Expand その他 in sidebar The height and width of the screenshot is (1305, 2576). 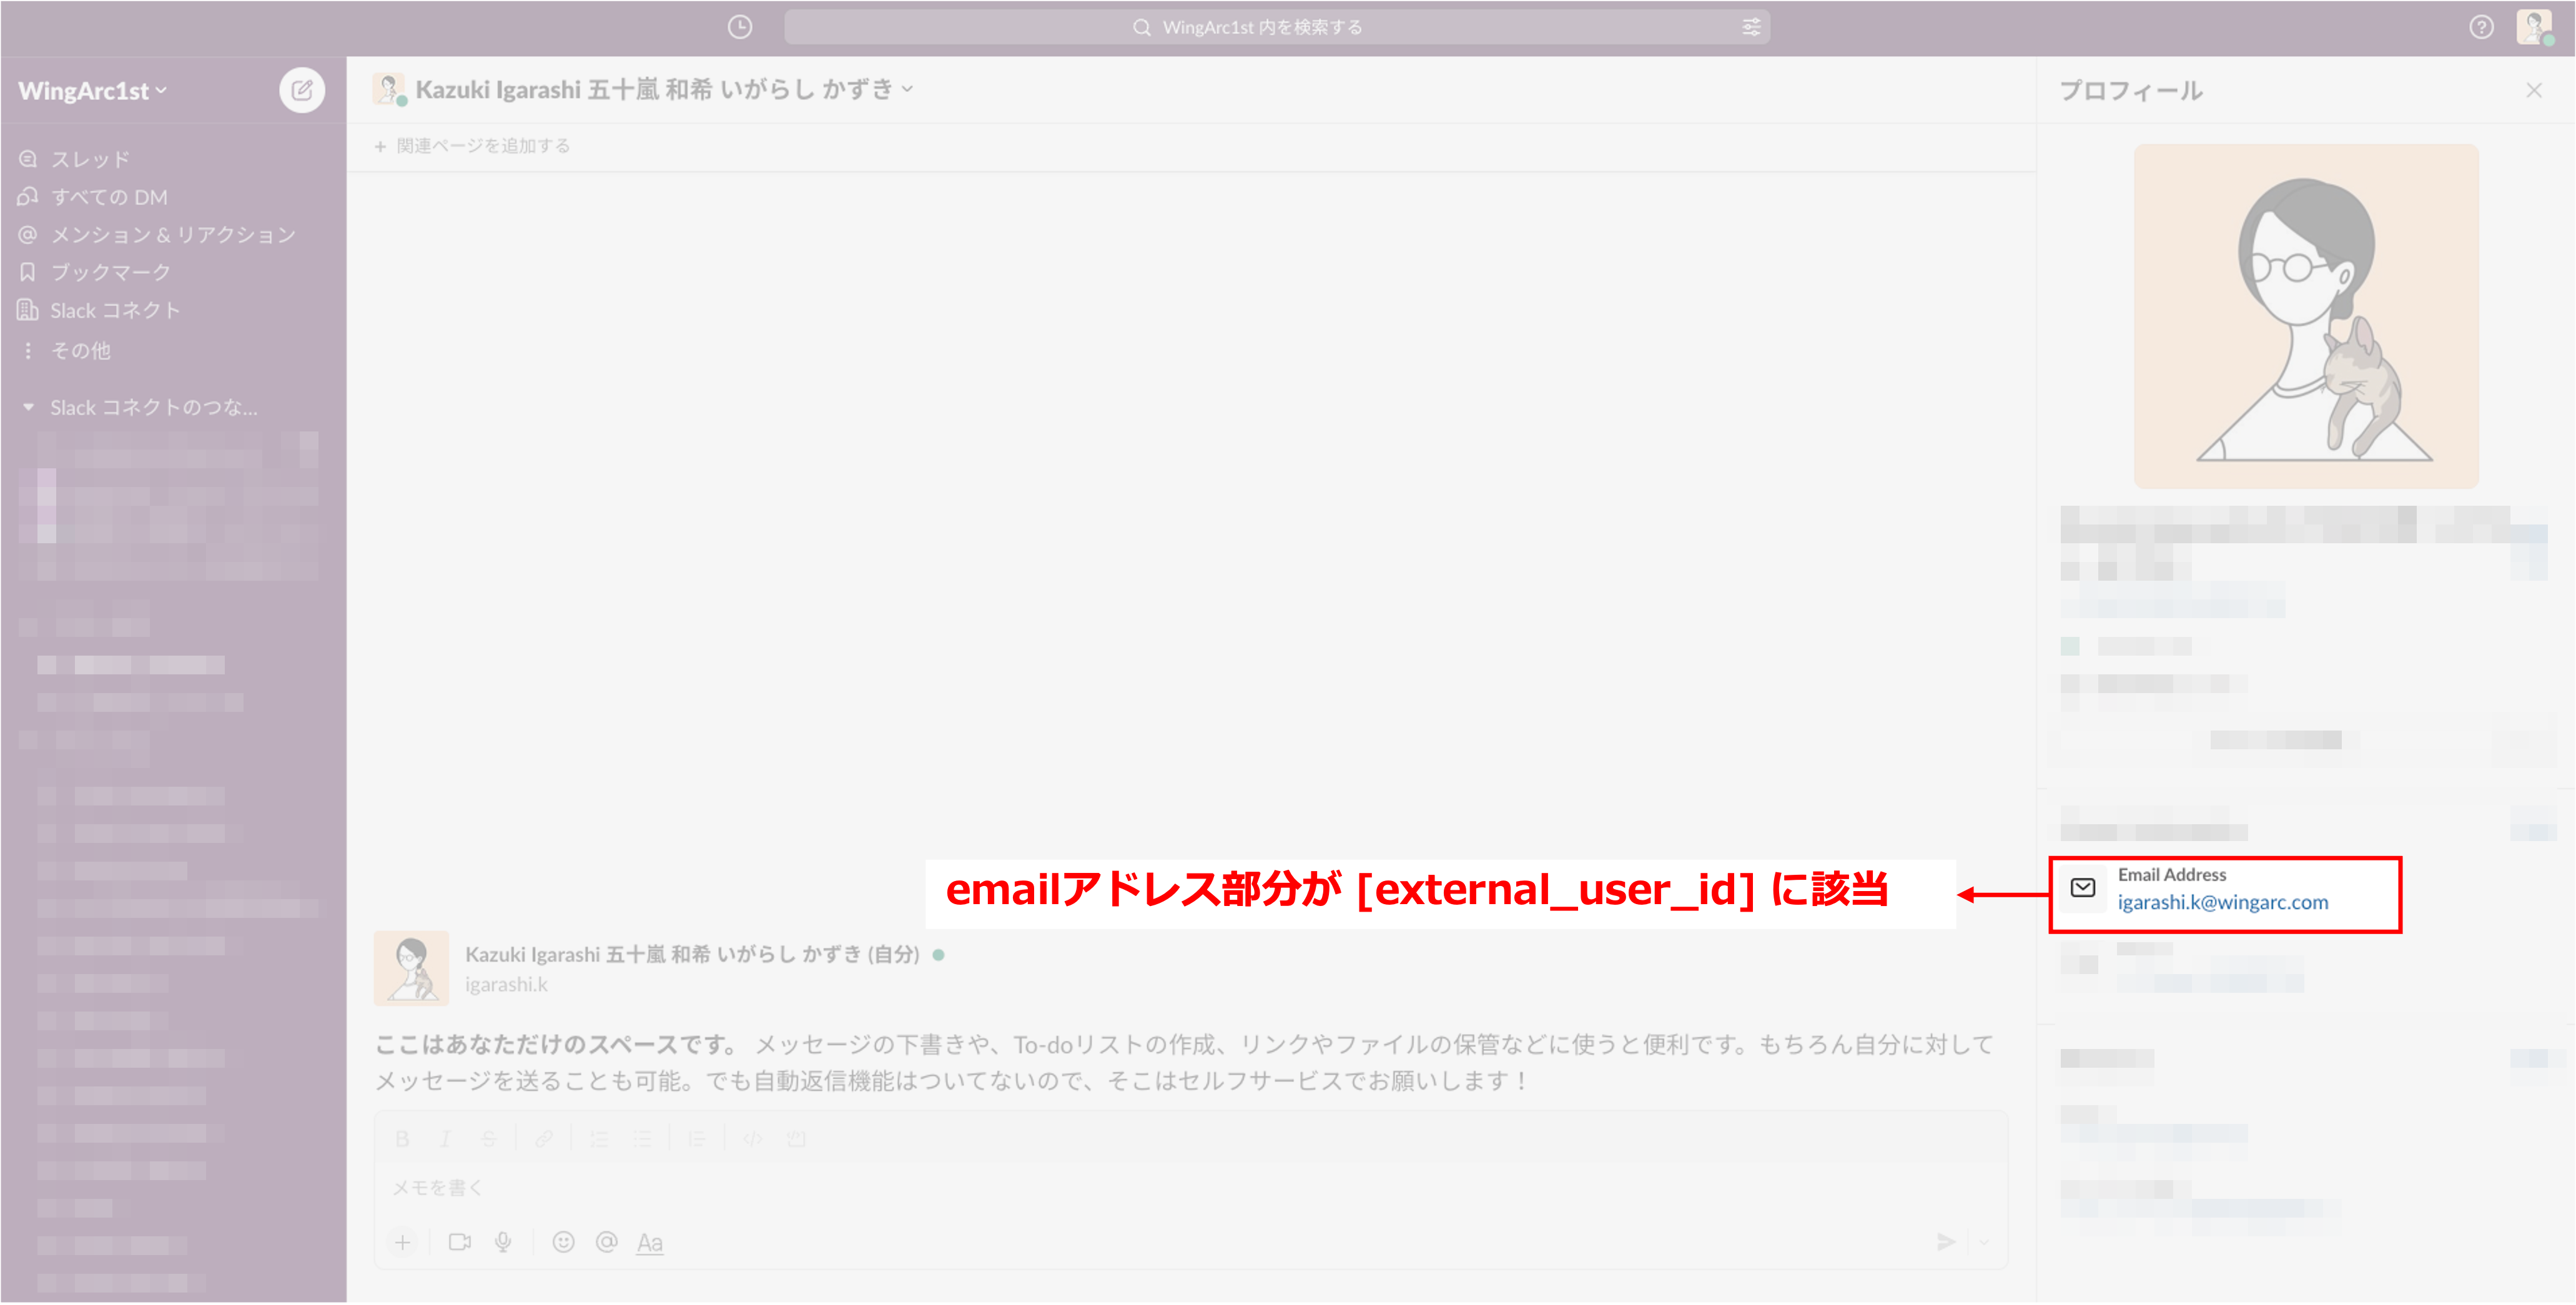[x=65, y=350]
